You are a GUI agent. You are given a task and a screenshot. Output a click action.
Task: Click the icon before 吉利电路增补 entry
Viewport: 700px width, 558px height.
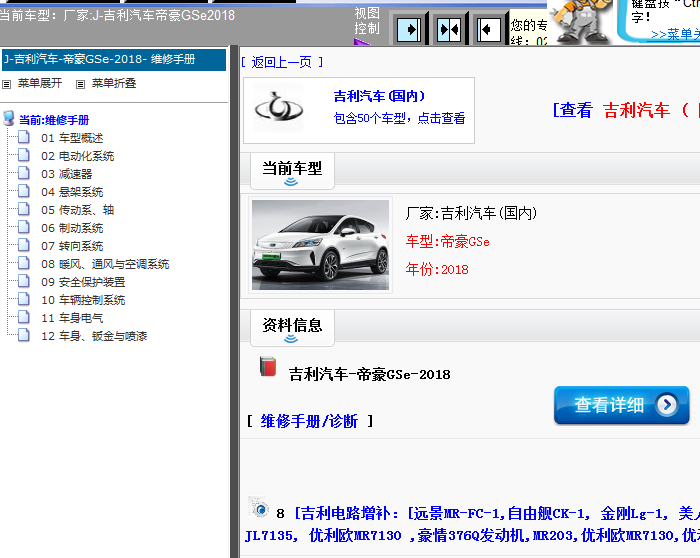click(x=258, y=507)
